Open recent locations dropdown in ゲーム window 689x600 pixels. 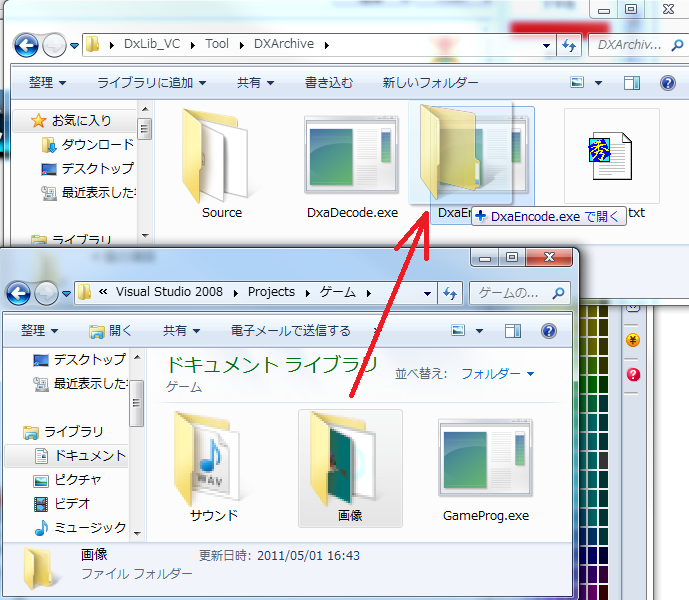66,293
